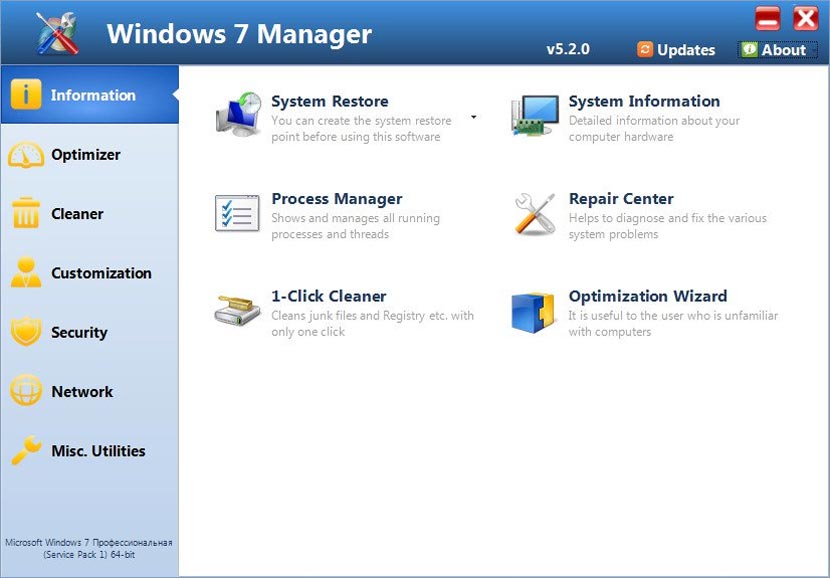Open the Optimization Wizard box icon
Image resolution: width=830 pixels, height=578 pixels.
(x=533, y=307)
